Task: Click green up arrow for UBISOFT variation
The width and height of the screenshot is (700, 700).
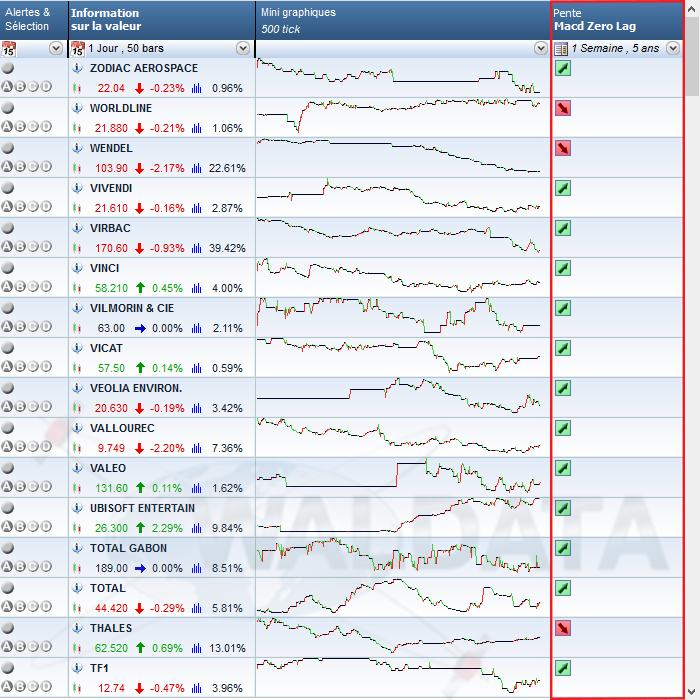Action: [x=140, y=528]
